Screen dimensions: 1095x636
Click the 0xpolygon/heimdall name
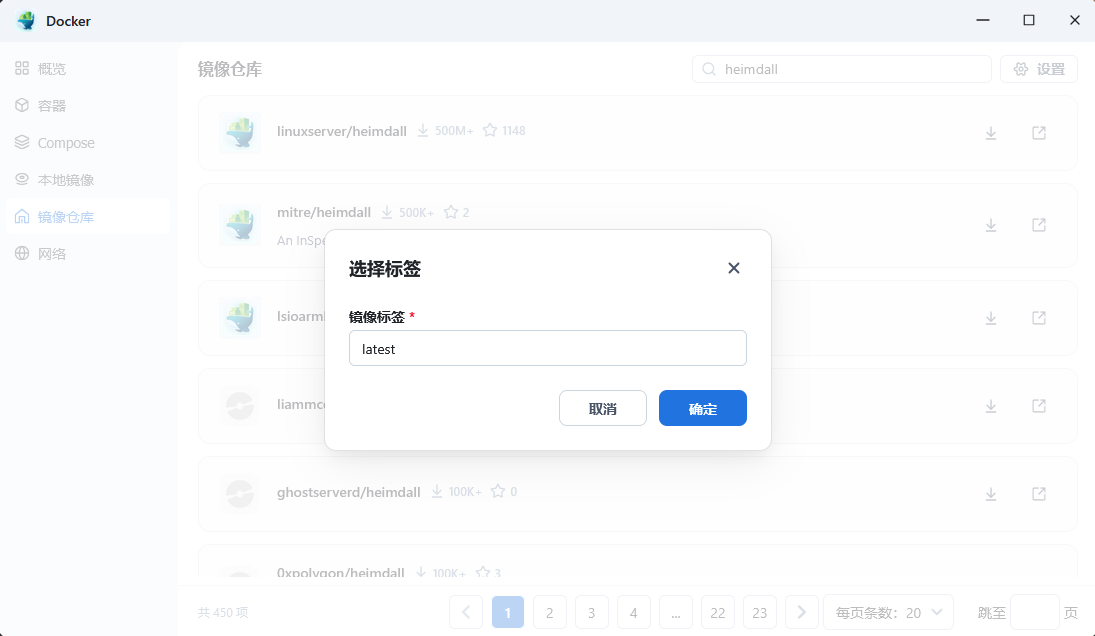pyautogui.click(x=341, y=572)
